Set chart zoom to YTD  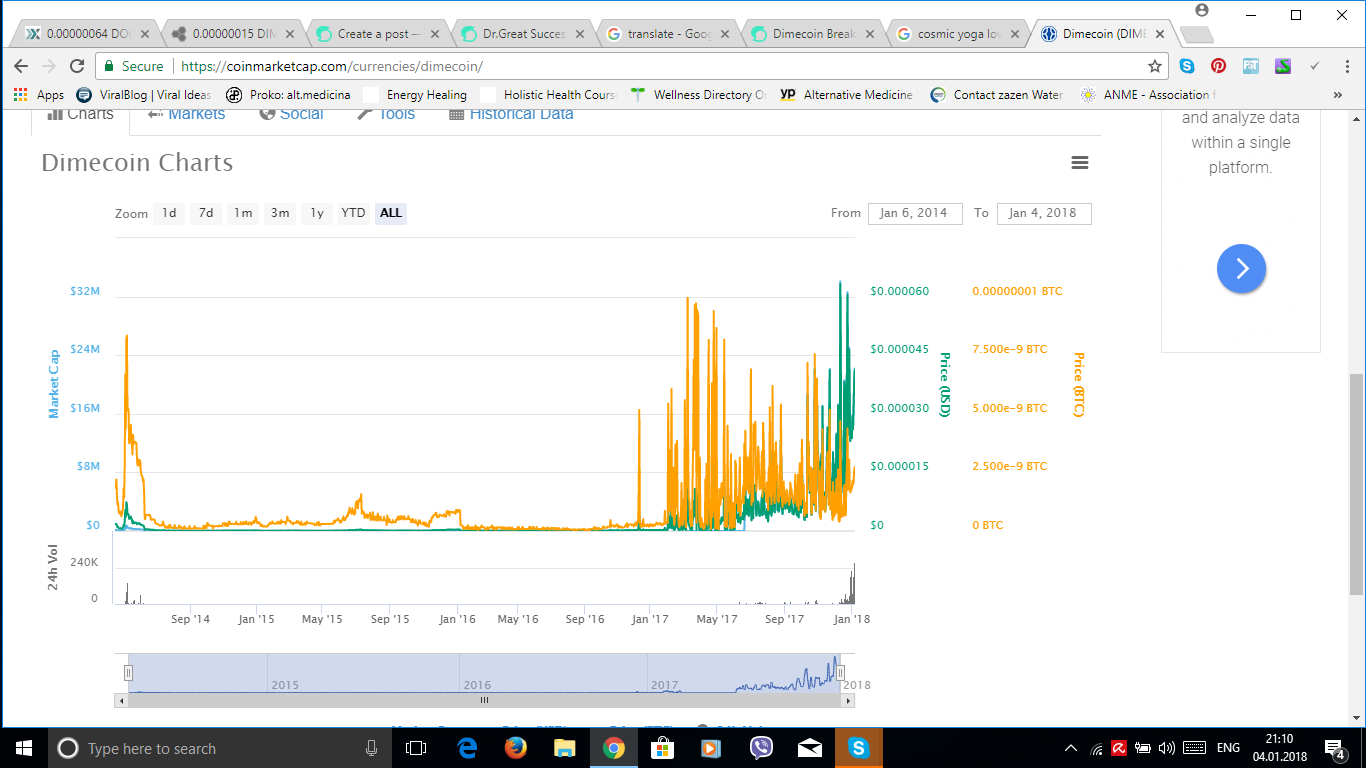coord(353,213)
